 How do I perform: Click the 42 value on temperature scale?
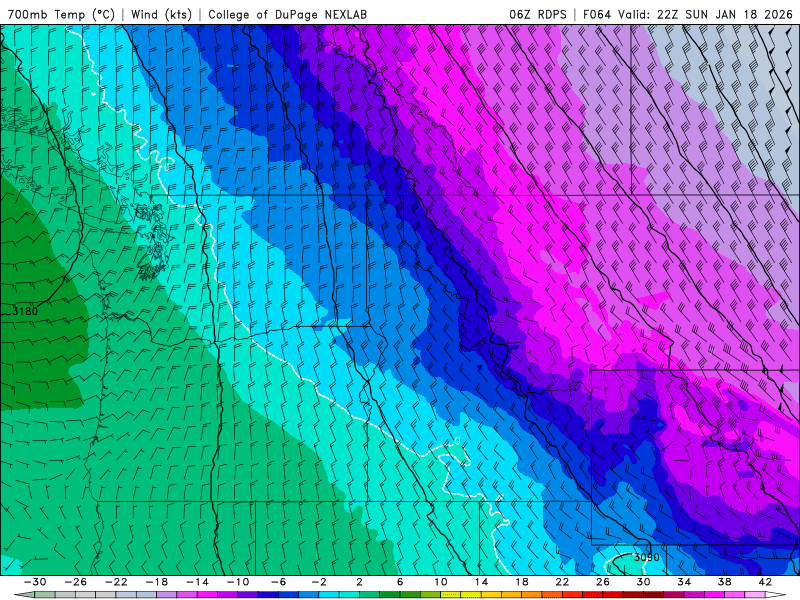[x=765, y=582]
